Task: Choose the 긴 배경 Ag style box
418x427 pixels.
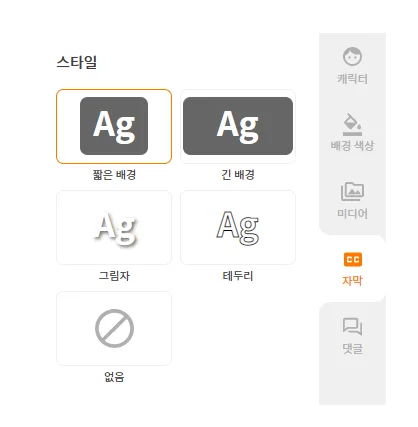Action: (x=238, y=126)
